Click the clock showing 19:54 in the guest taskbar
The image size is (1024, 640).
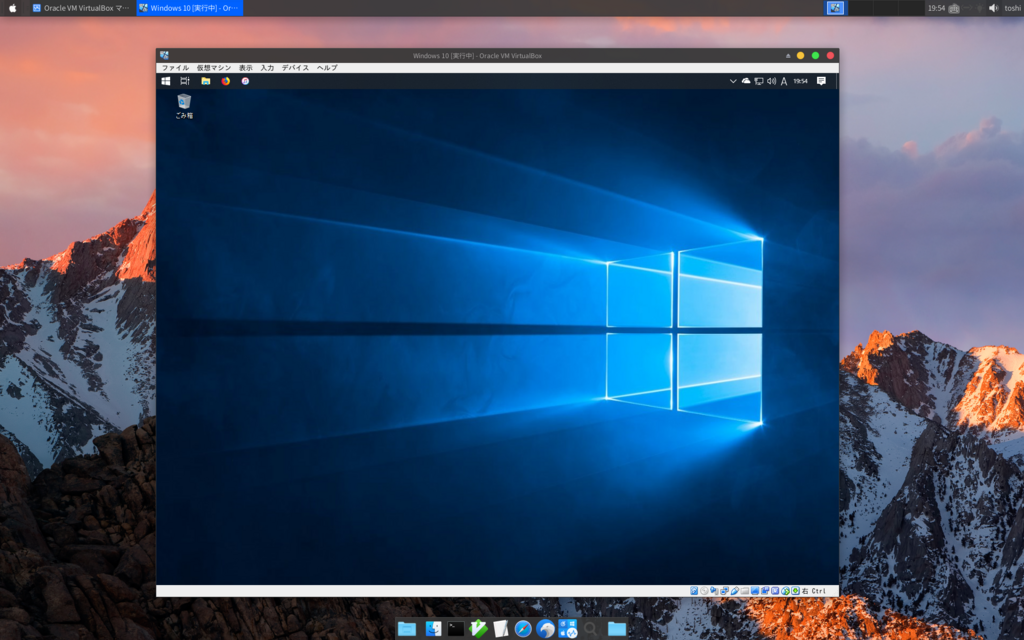click(x=801, y=81)
